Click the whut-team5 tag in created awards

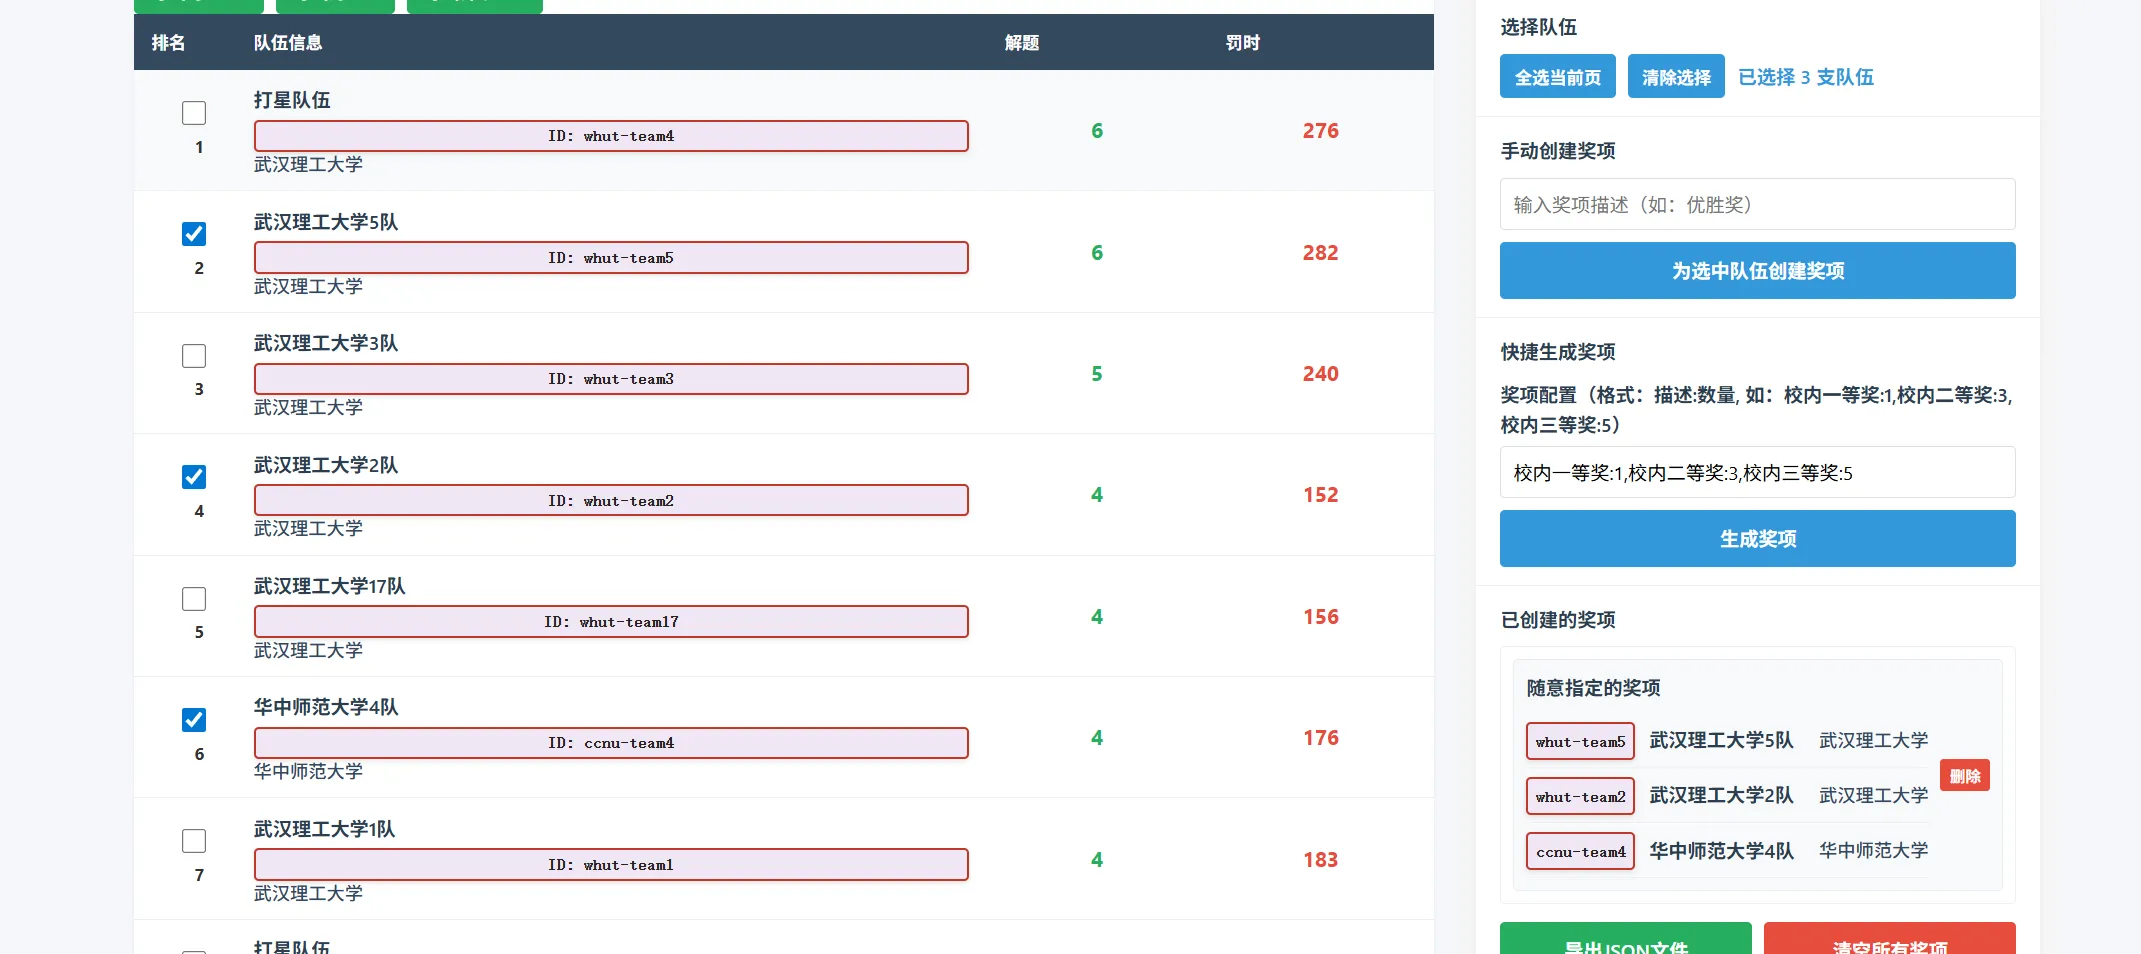click(x=1580, y=742)
